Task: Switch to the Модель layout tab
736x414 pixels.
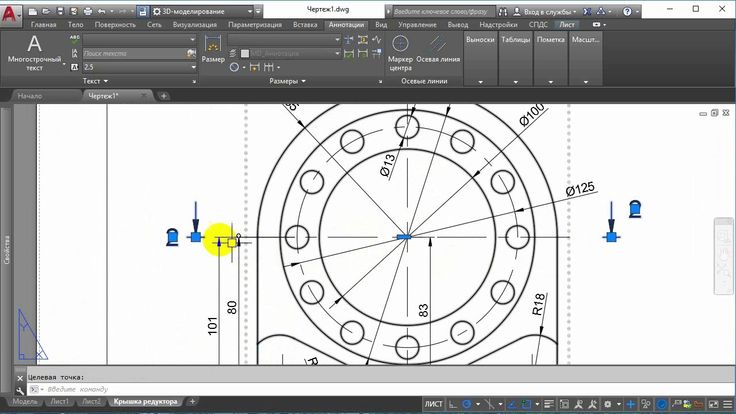Action: [24, 401]
